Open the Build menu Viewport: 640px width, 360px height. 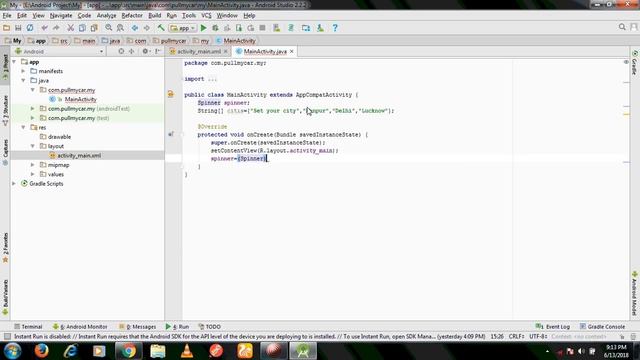coord(154,16)
